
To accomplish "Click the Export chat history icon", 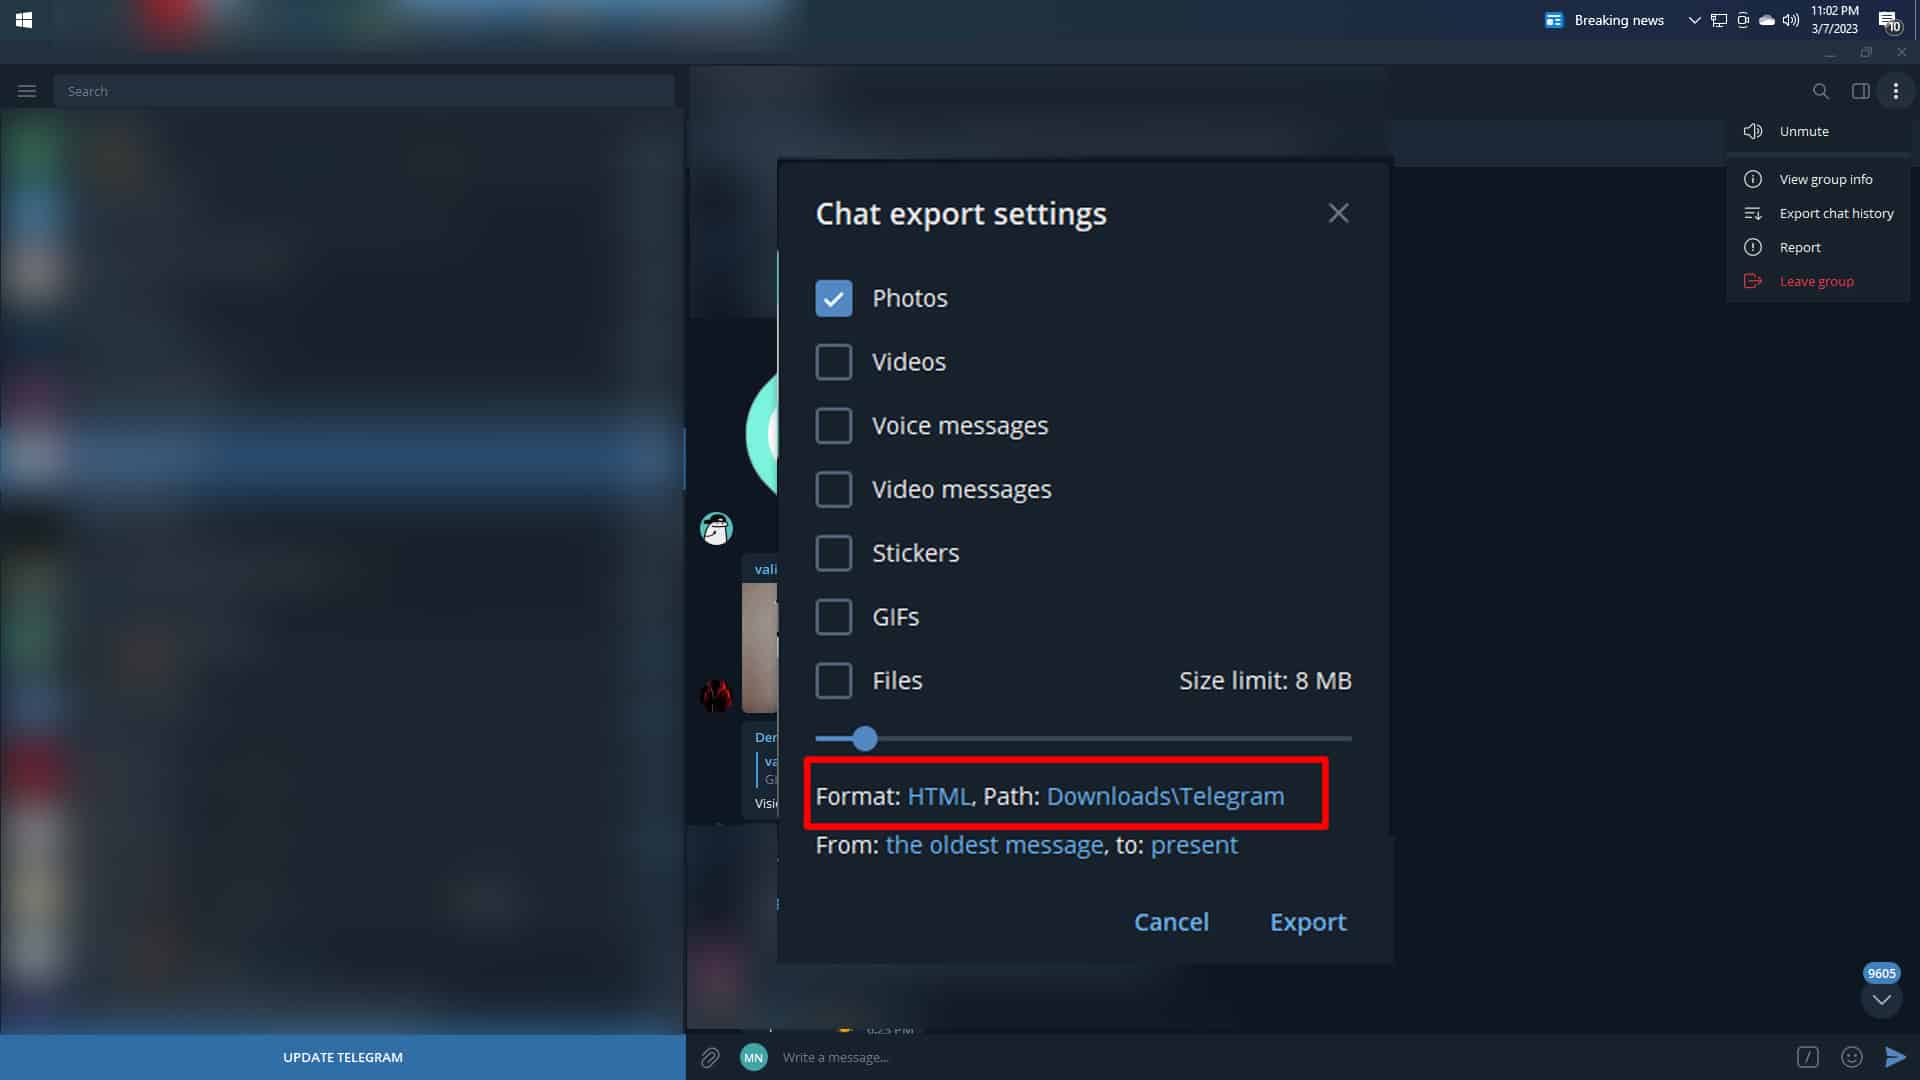I will pos(1753,212).
